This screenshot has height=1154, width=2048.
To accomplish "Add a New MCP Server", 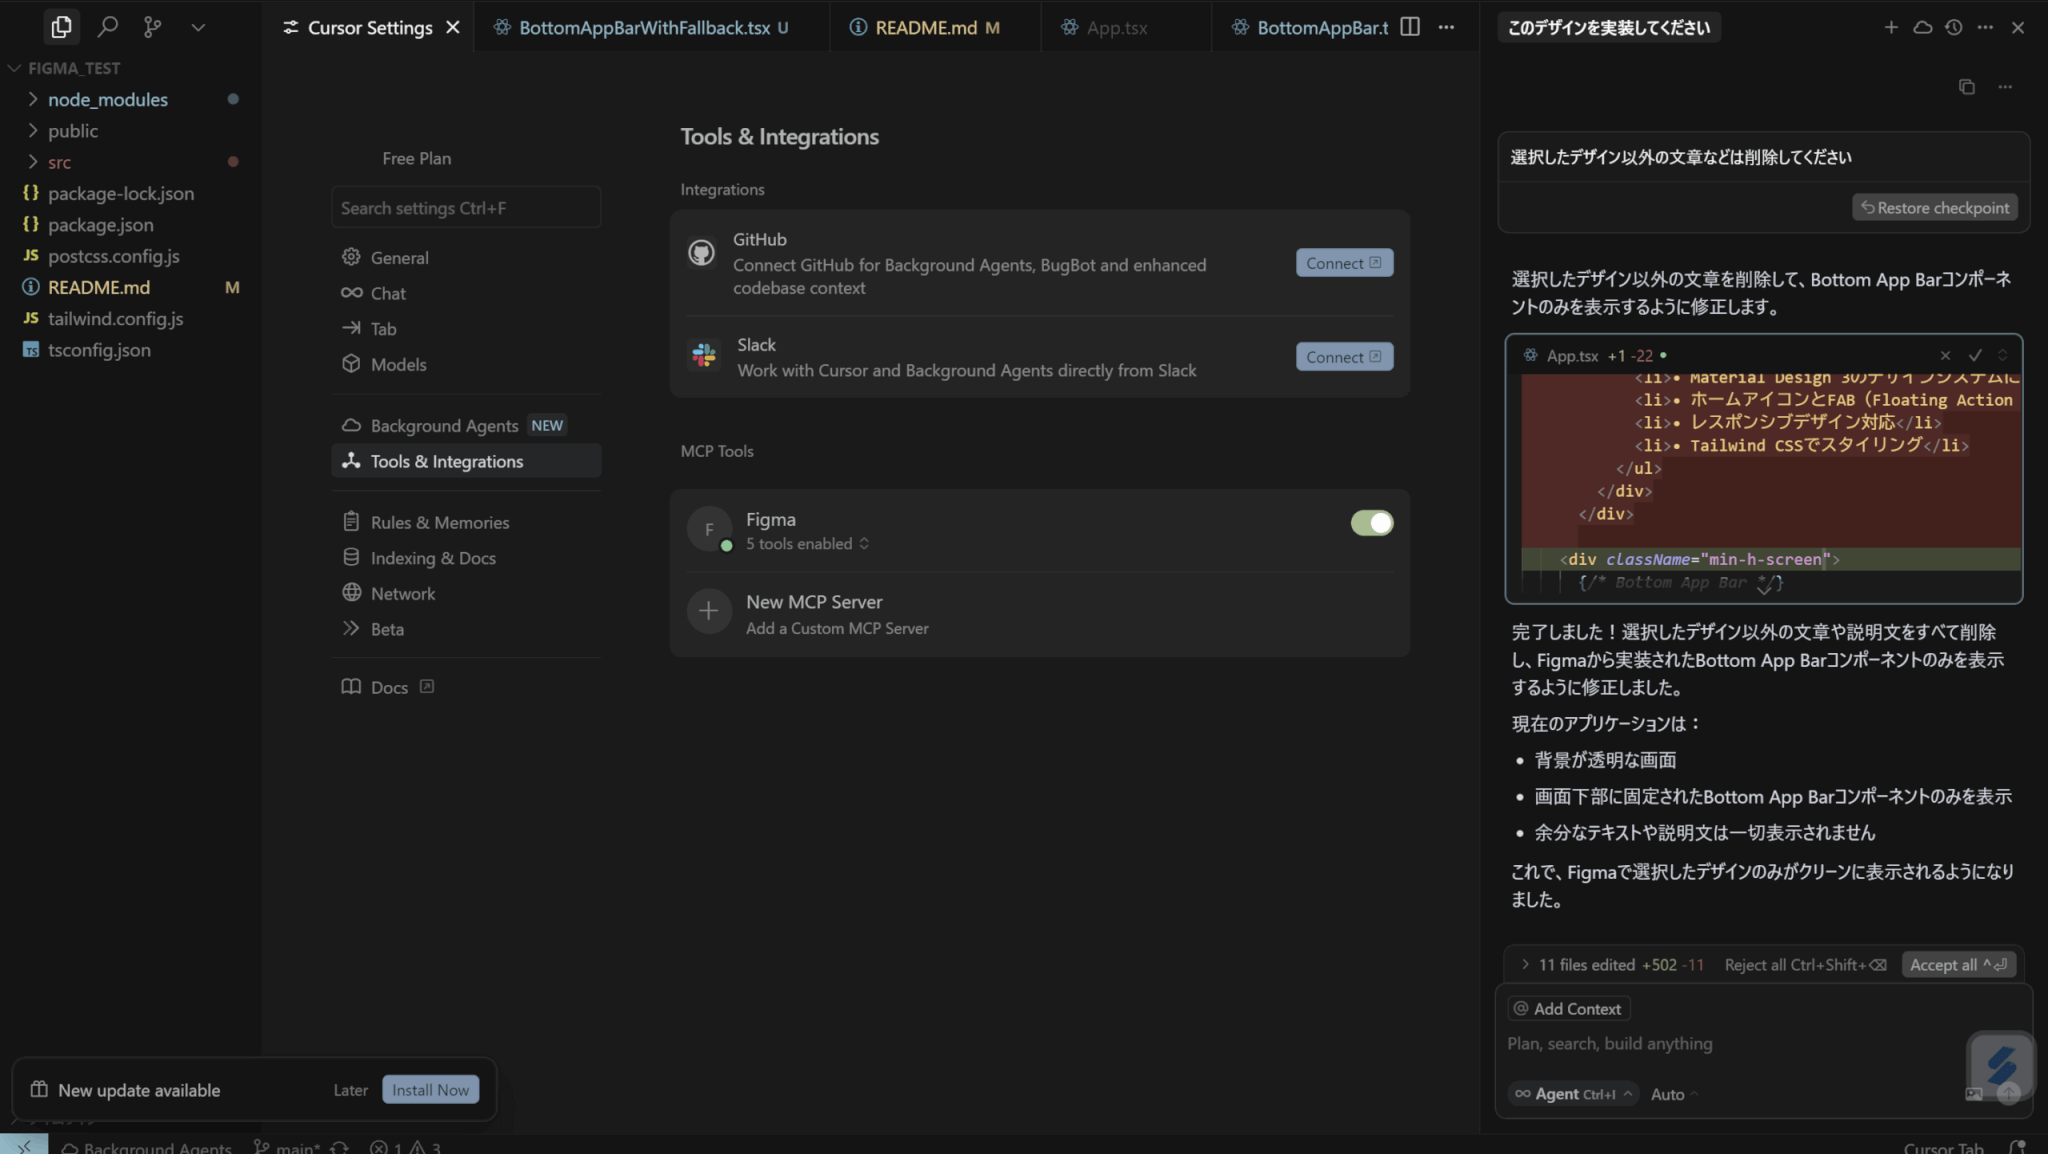I will 1039,614.
